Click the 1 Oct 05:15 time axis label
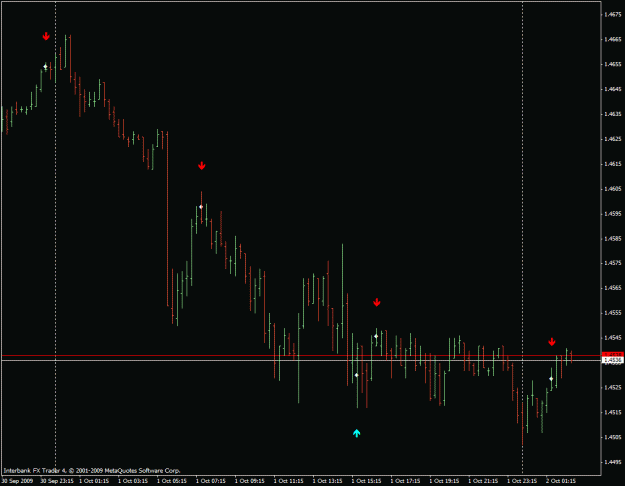This screenshot has width=625, height=486. (x=172, y=481)
